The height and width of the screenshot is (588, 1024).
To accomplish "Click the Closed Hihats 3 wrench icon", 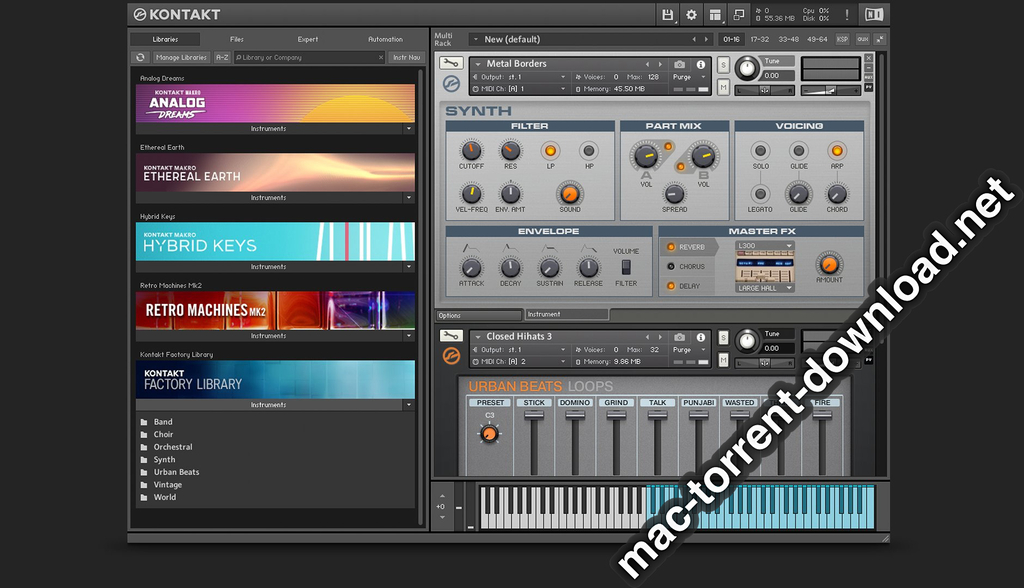I will pyautogui.click(x=450, y=336).
